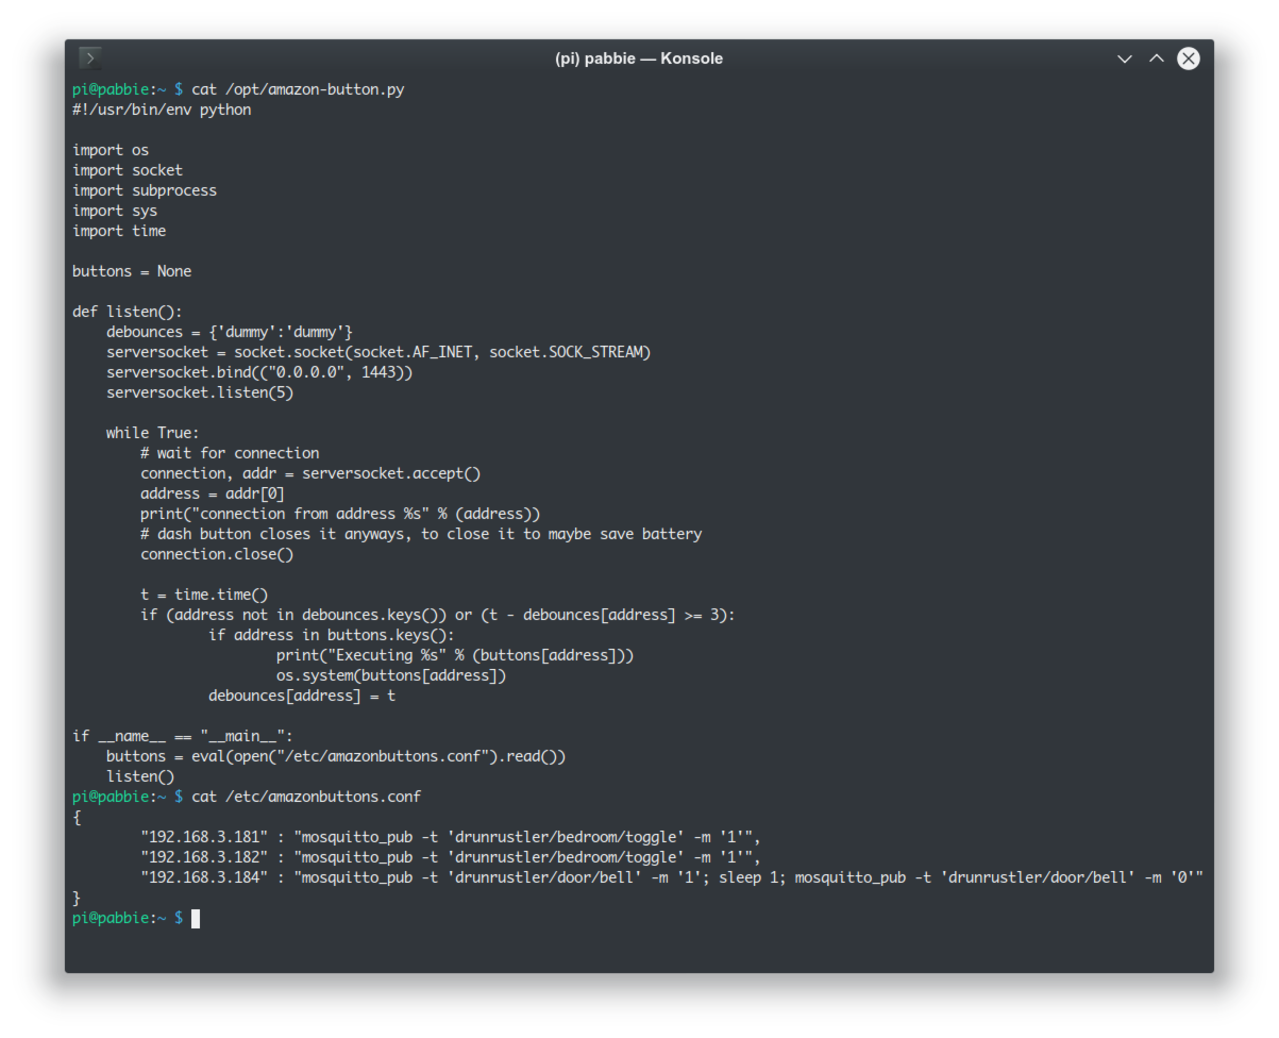Click the 'import os' line
This screenshot has height=1038, width=1279.
110,150
